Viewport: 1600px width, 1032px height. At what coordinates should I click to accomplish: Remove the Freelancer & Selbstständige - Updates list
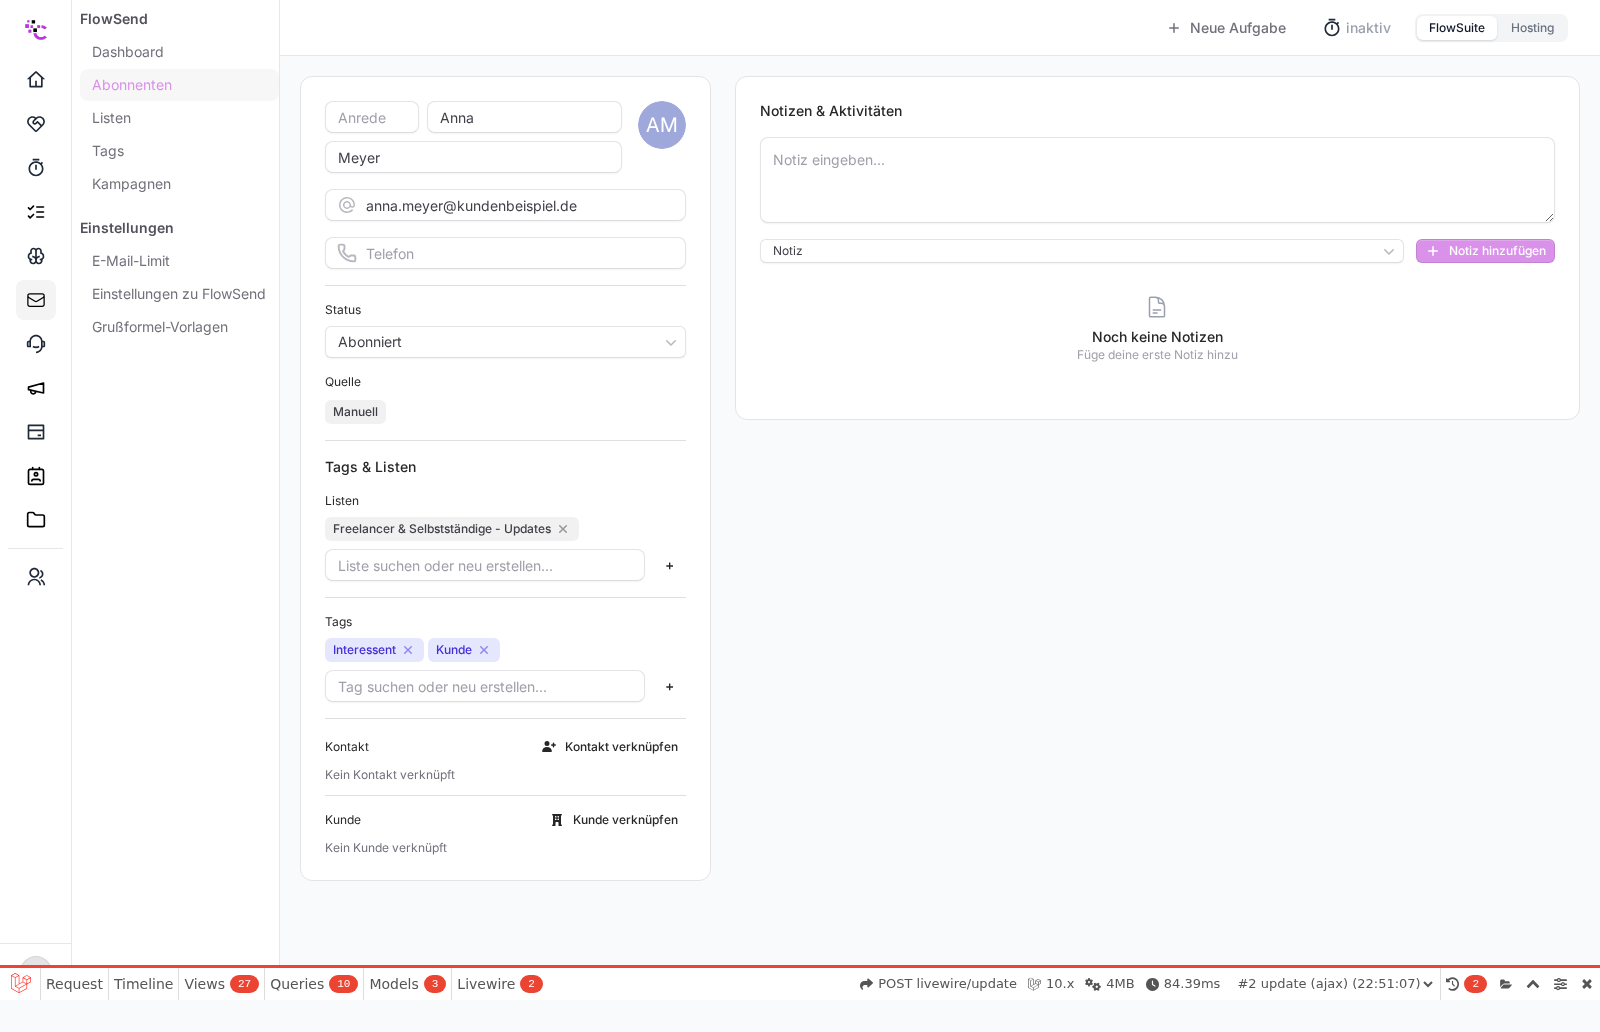click(x=563, y=529)
